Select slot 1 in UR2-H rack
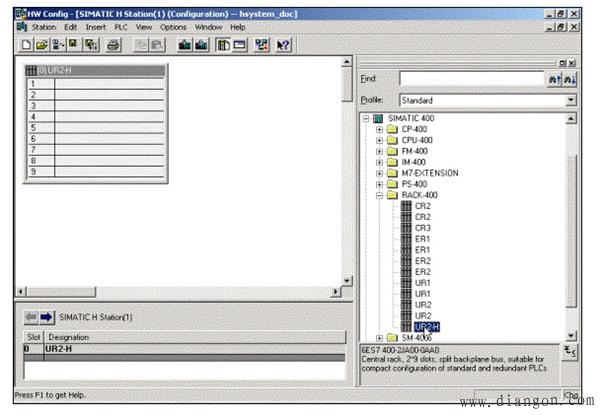This screenshot has height=415, width=600. point(96,84)
